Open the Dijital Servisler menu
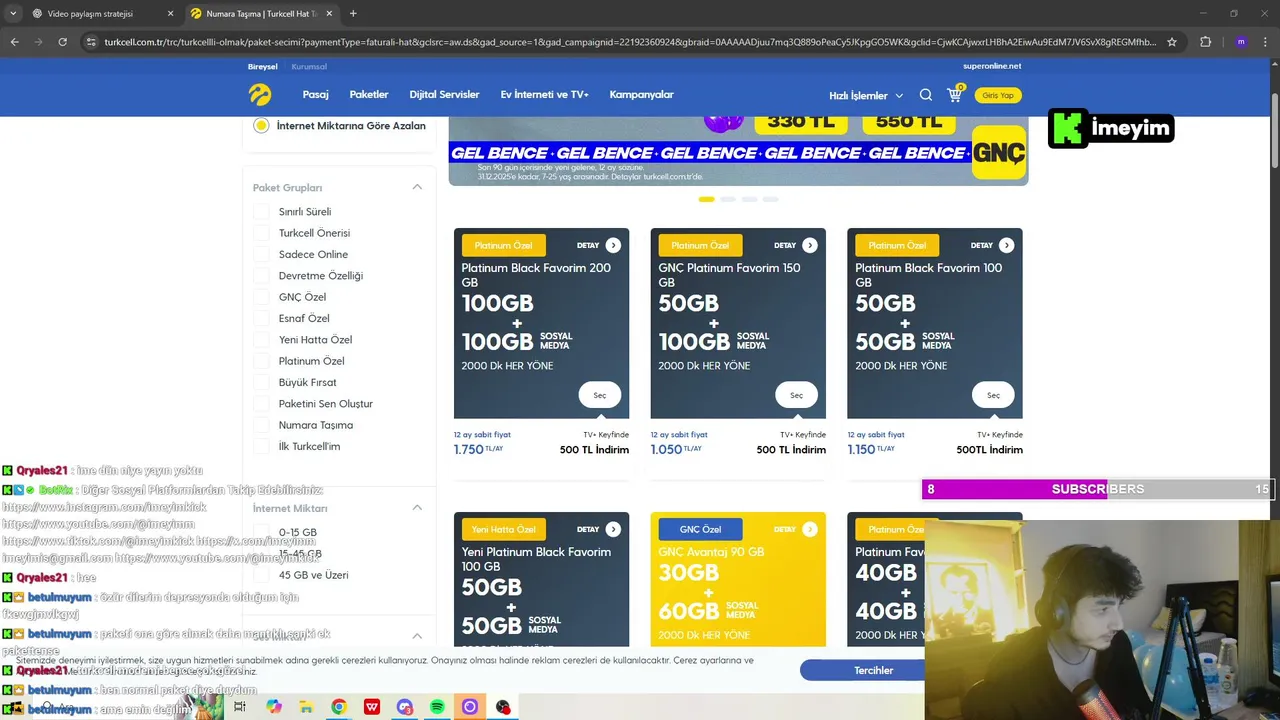This screenshot has width=1280, height=720. click(x=444, y=95)
